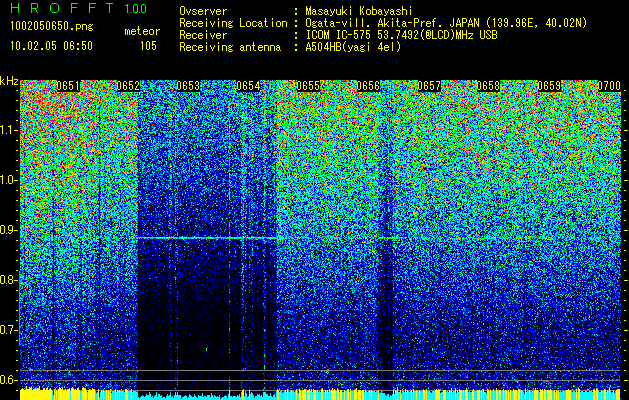The image size is (629, 400).
Task: Click the A504HB(yagi 4el) antenna text
Action: coord(353,47)
